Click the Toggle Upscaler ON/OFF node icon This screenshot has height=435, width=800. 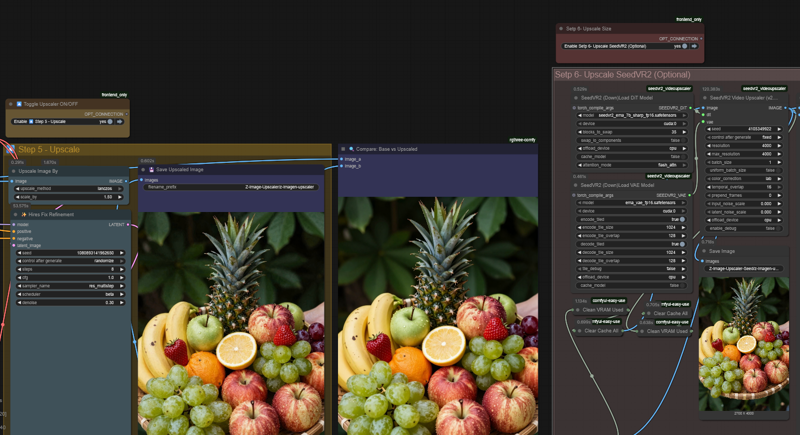[x=19, y=104]
